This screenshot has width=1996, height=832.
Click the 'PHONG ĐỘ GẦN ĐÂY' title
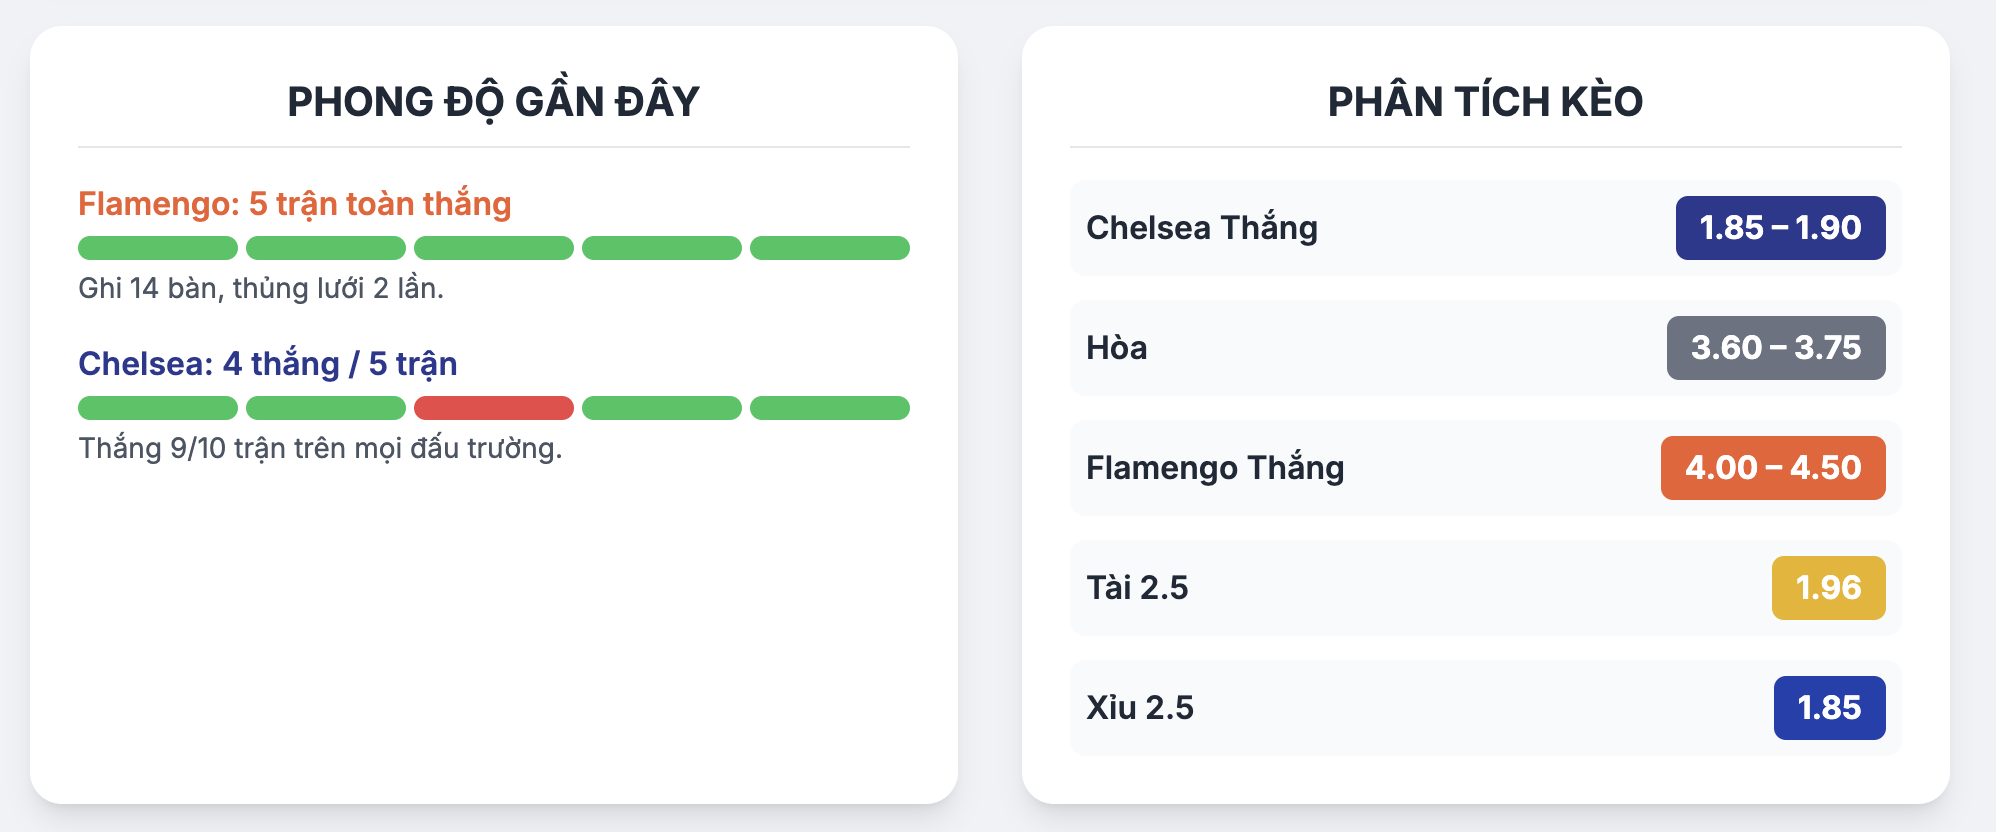(494, 101)
